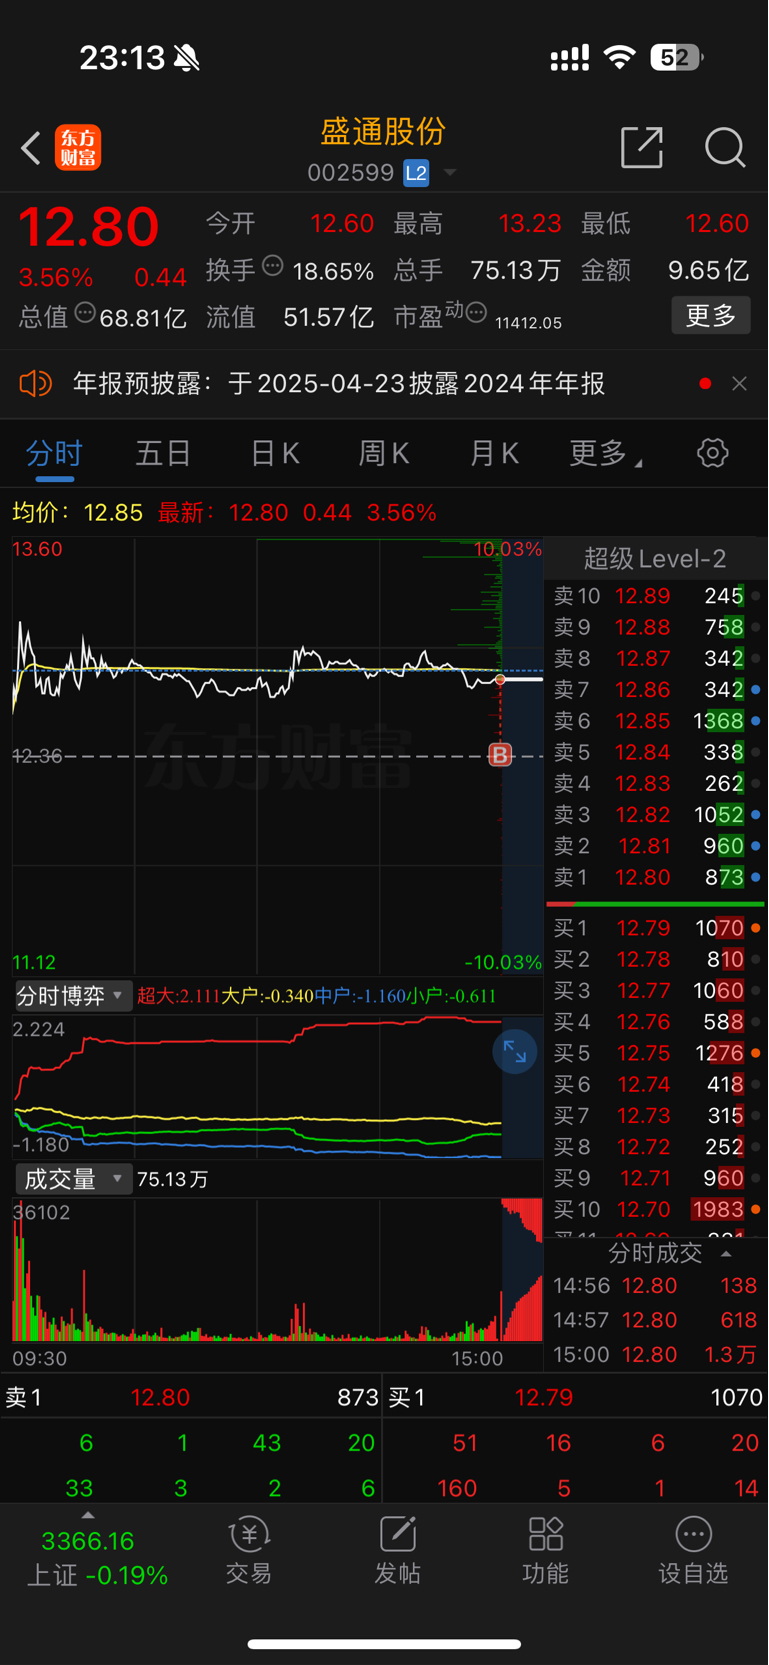Image resolution: width=769 pixels, height=1665 pixels.
Task: Tap 设自选 add to watchlist icon
Action: 693,1551
